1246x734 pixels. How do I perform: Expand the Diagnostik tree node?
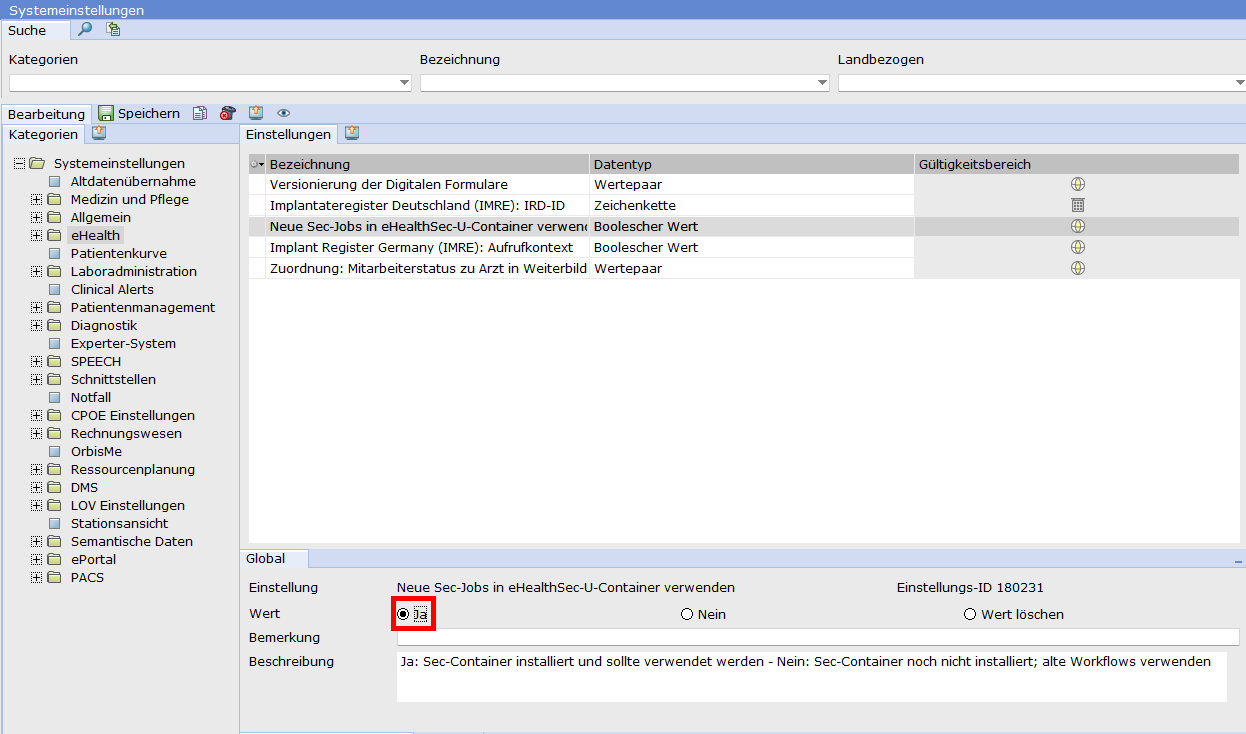(36, 325)
